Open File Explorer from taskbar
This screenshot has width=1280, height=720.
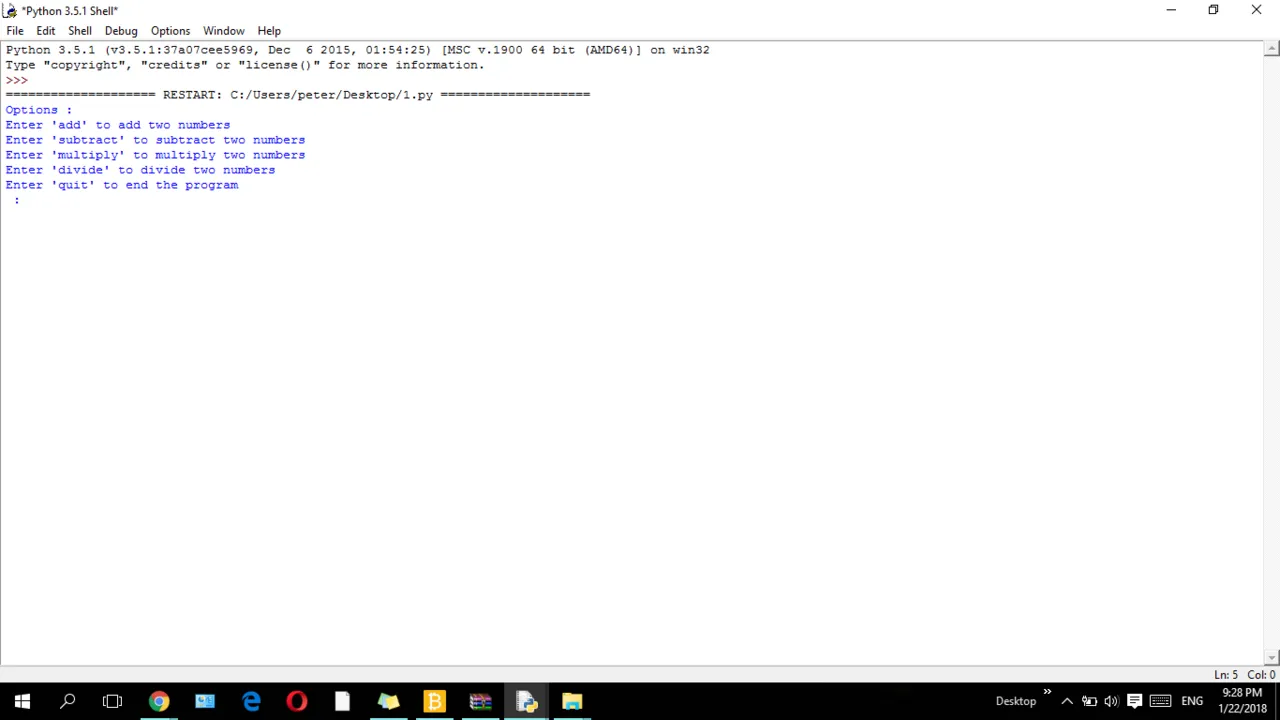click(x=573, y=701)
